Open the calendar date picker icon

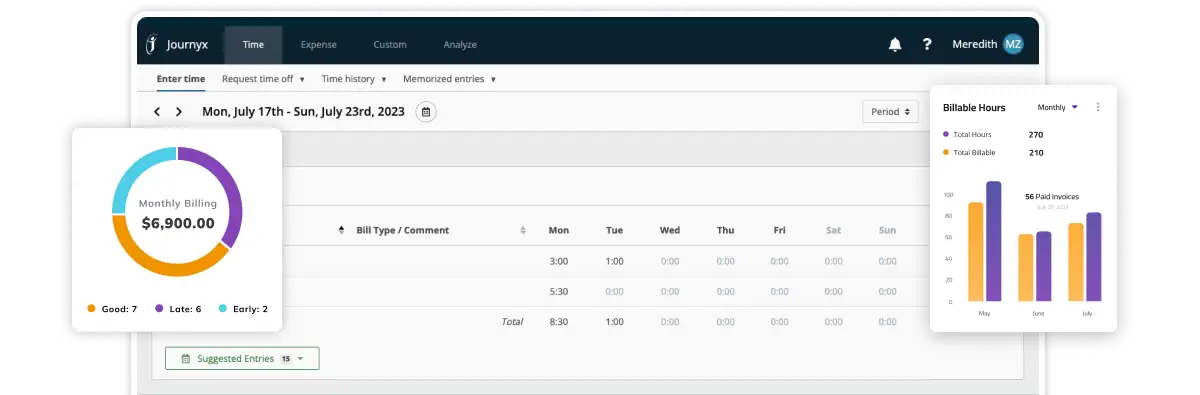pos(426,112)
